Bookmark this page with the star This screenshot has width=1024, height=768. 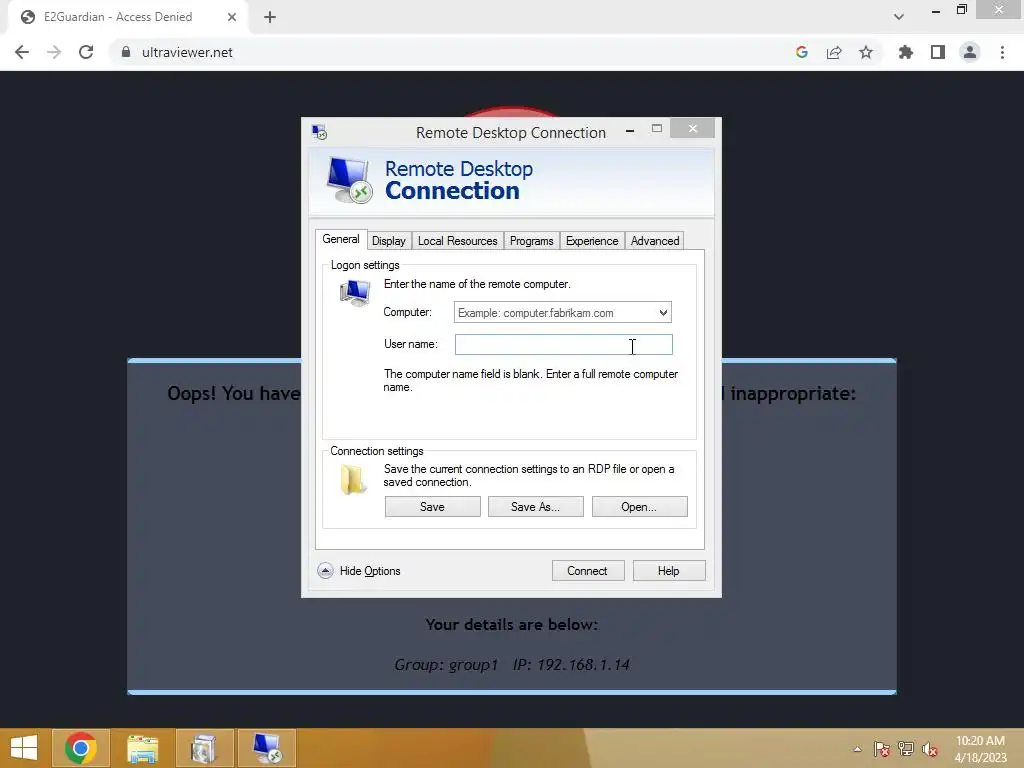(866, 52)
